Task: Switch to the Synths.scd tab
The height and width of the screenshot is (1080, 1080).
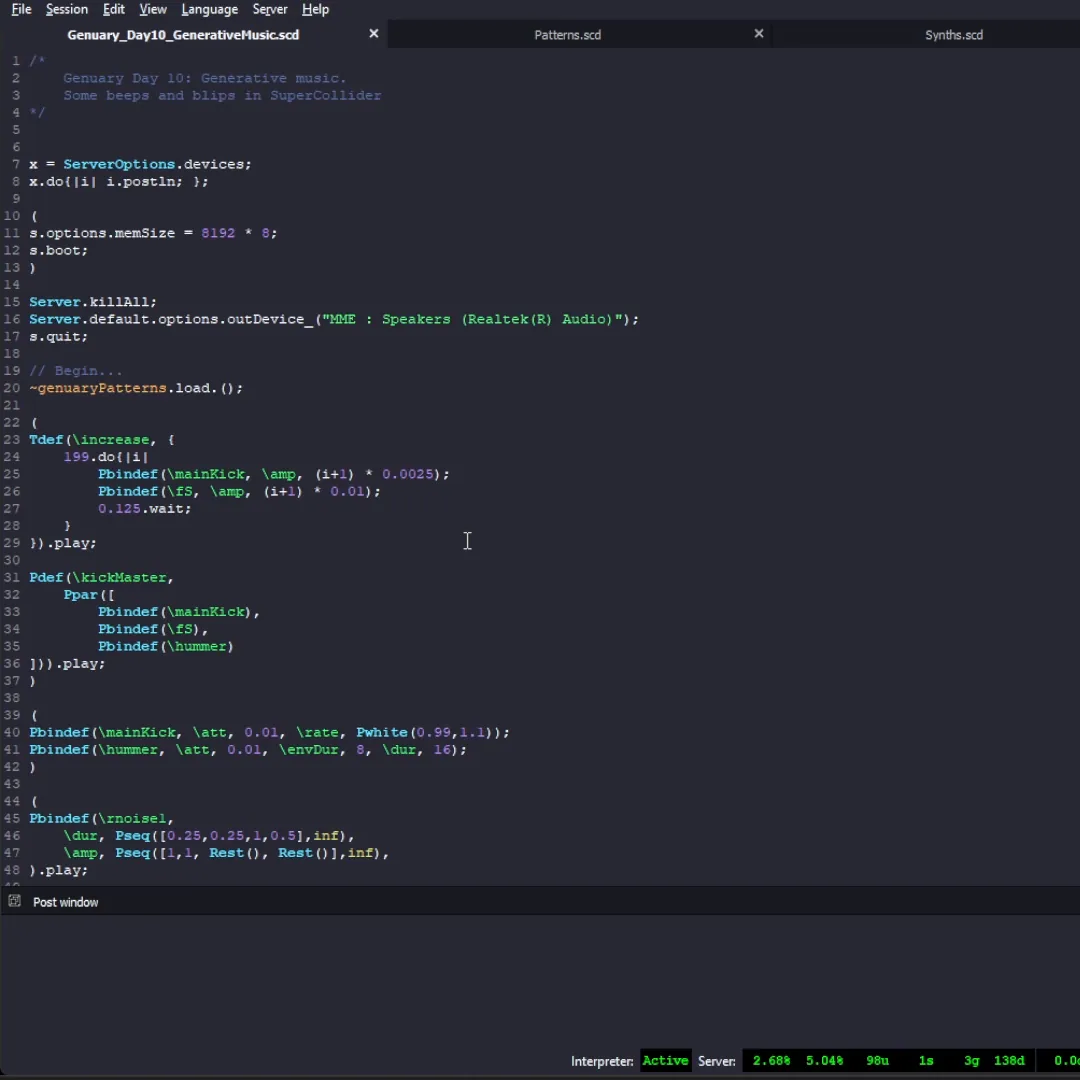Action: [953, 35]
